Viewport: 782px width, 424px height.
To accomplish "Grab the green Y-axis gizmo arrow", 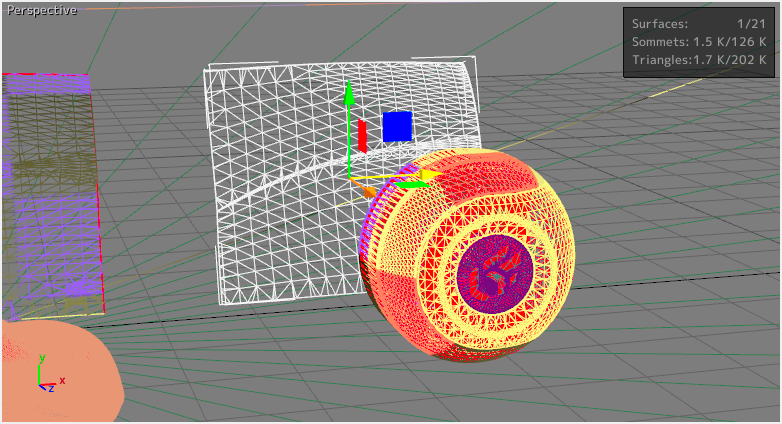I will tap(349, 93).
